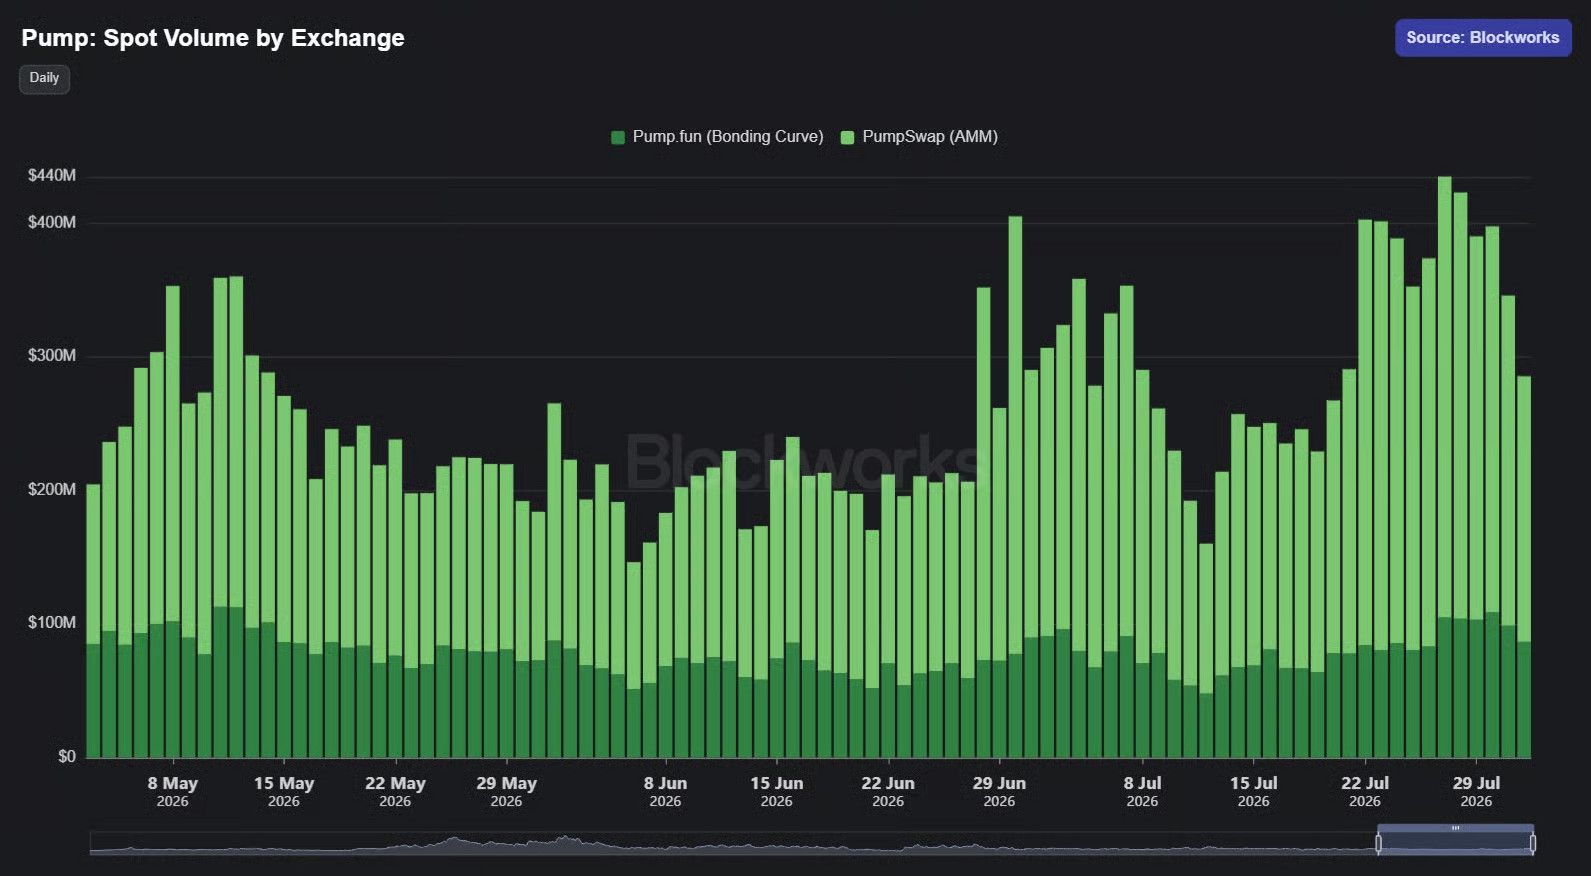
Task: Click the overview timeline track before selection
Action: point(733,844)
